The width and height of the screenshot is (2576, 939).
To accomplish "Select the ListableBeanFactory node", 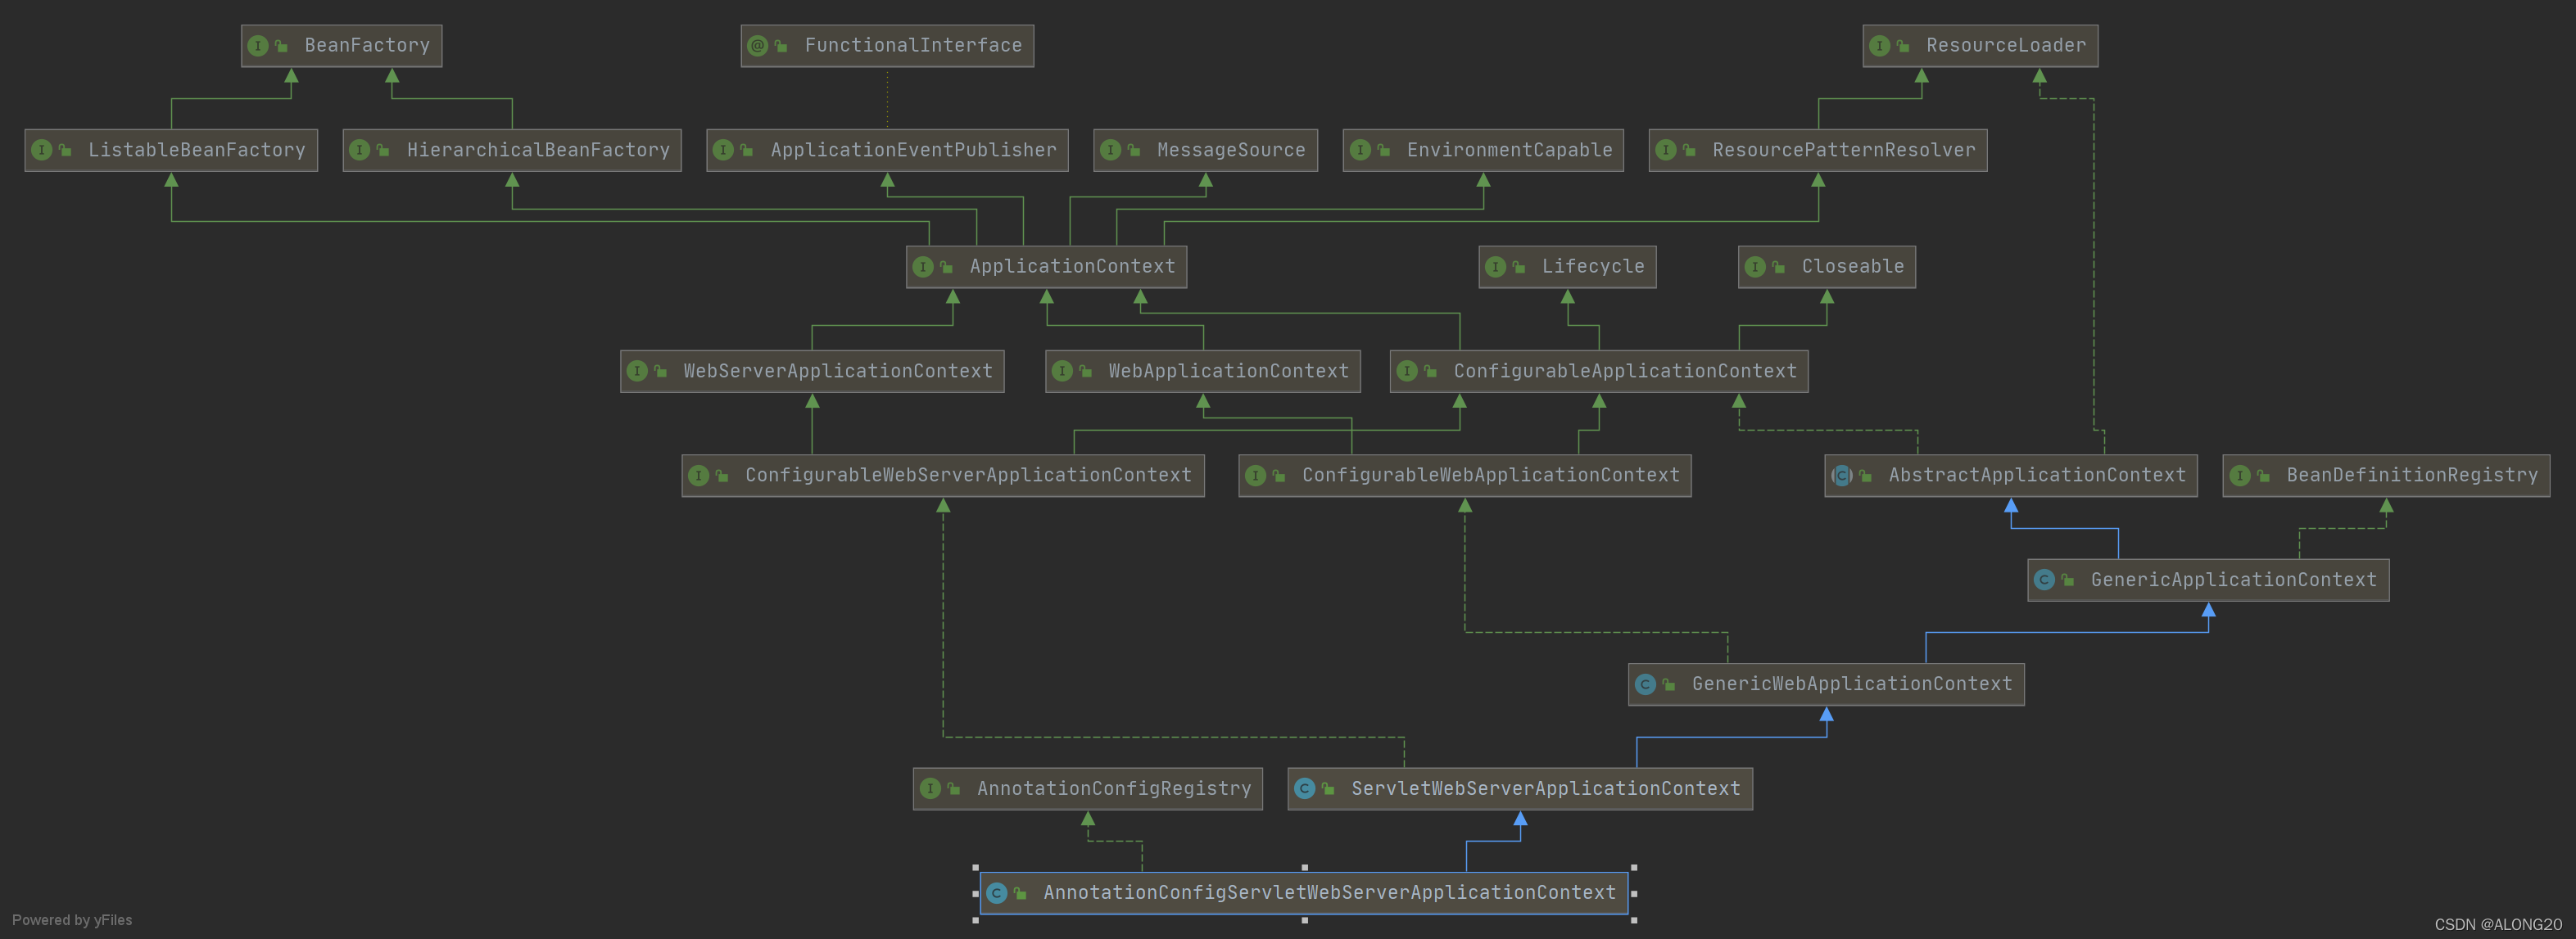I will [196, 150].
